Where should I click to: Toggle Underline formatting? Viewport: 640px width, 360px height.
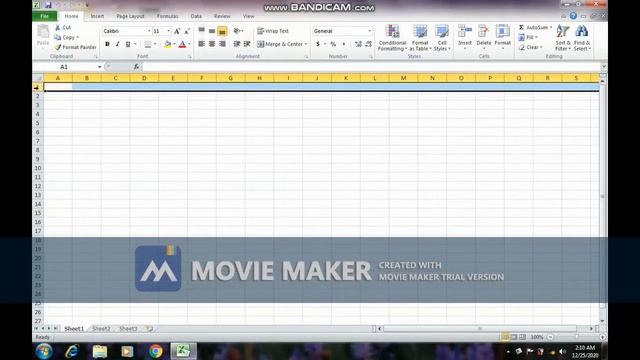pyautogui.click(x=128, y=44)
